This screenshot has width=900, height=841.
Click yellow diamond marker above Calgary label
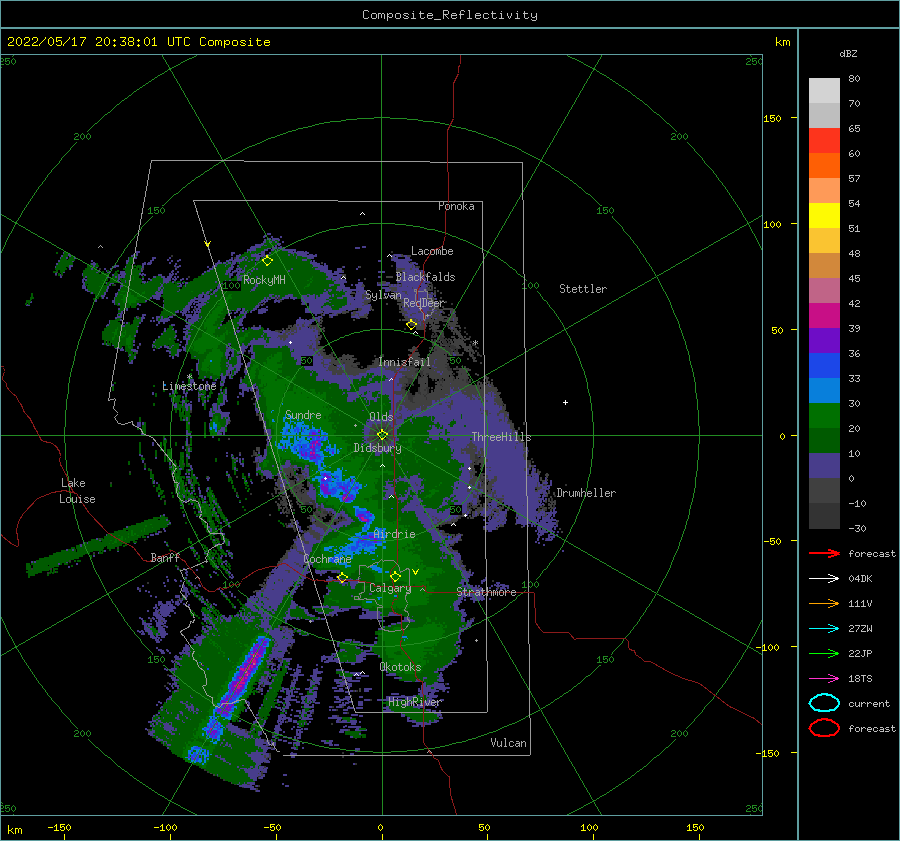coord(395,576)
